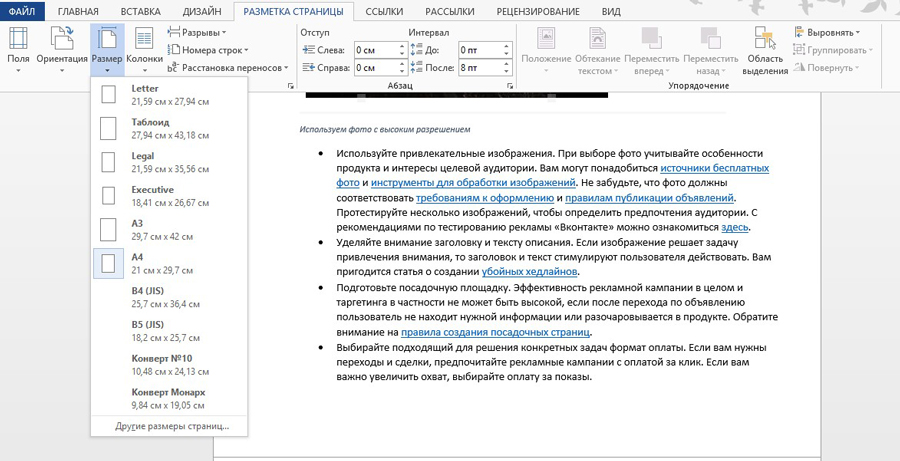Click the После spacing input field
This screenshot has height=461, width=900.
click(479, 68)
